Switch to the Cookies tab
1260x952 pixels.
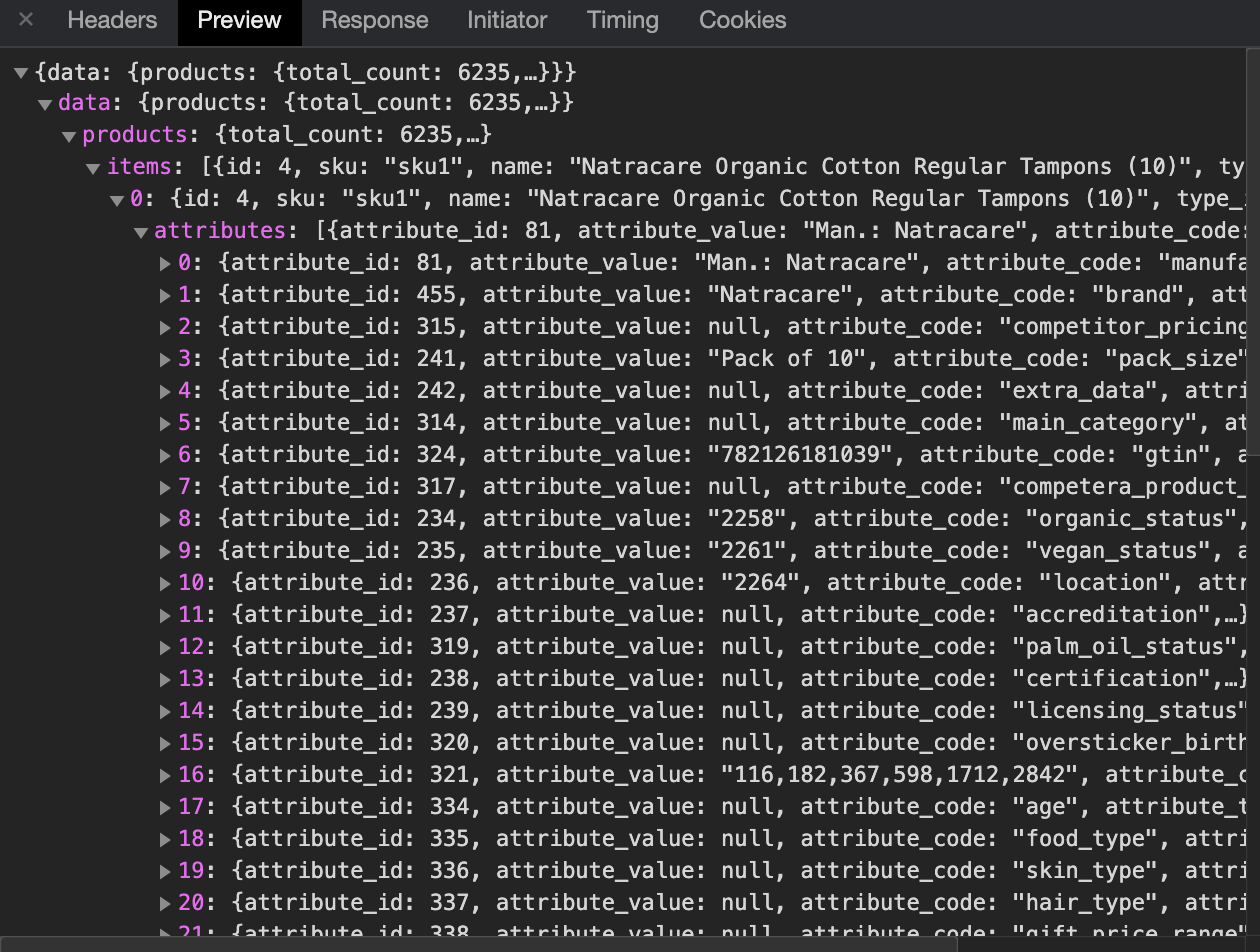(742, 20)
